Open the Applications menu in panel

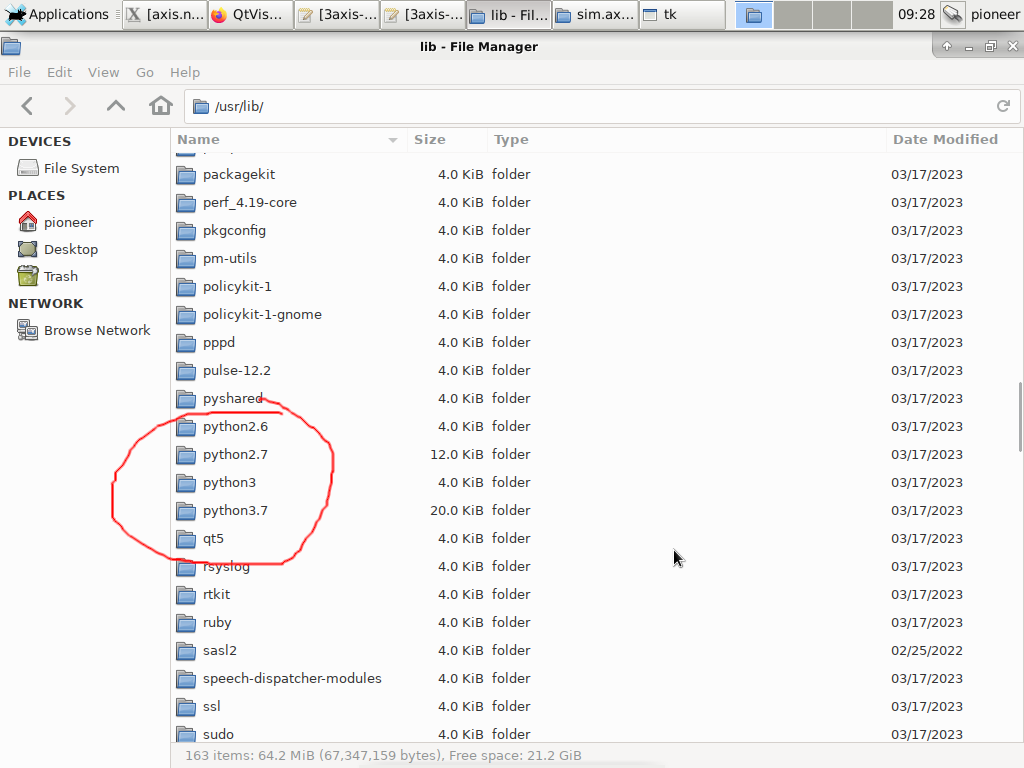[58, 15]
